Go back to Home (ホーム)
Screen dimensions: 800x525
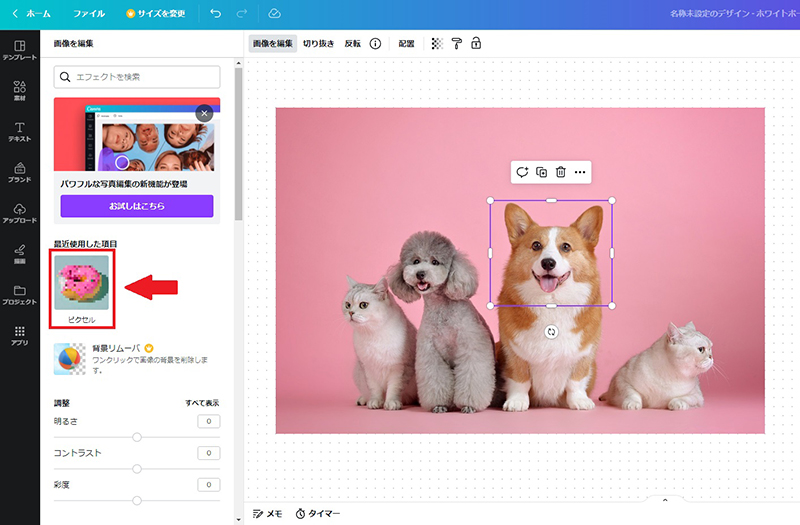pos(32,14)
